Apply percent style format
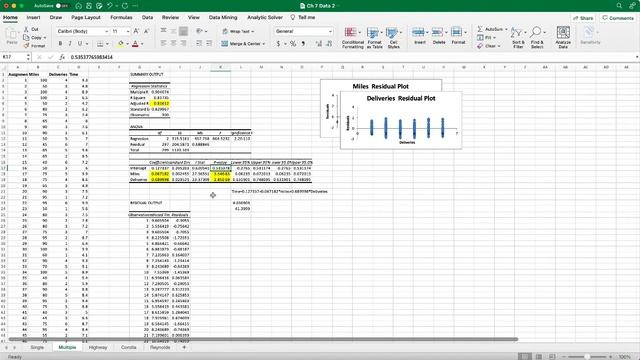The height and width of the screenshot is (360, 640). pos(293,43)
